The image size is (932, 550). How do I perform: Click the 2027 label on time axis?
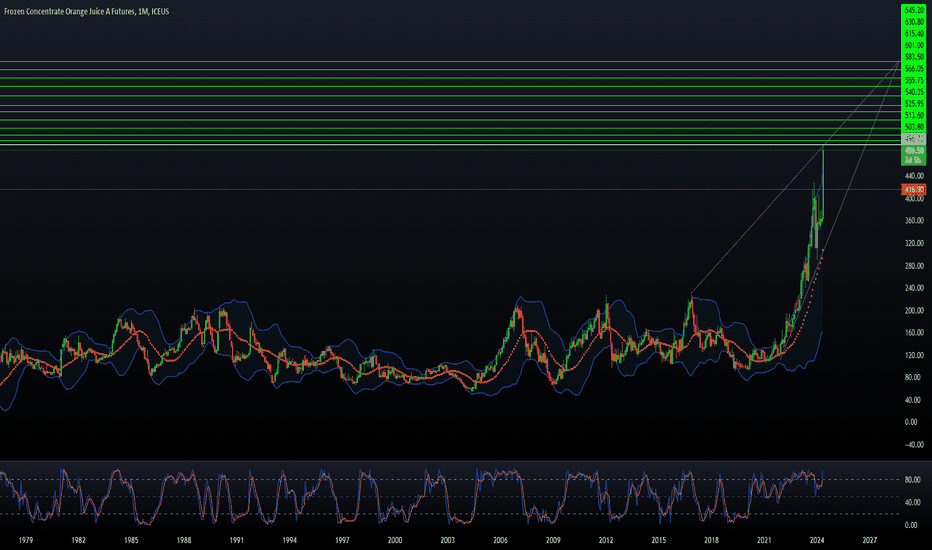click(870, 540)
